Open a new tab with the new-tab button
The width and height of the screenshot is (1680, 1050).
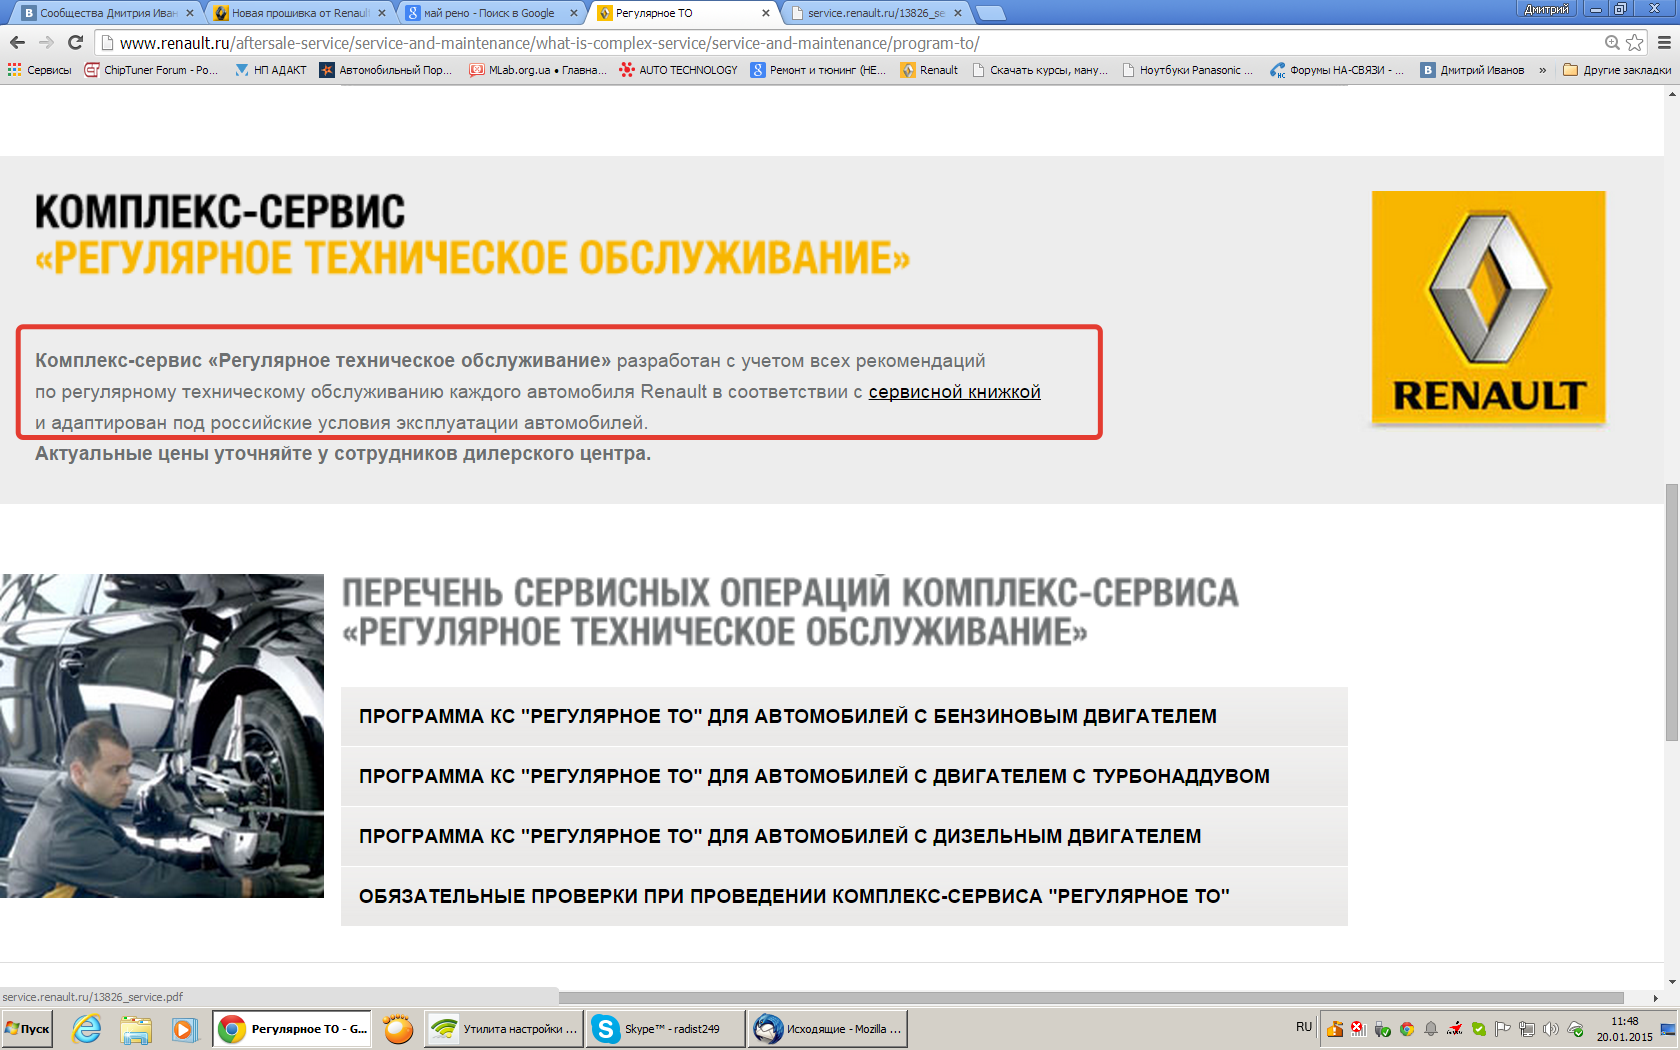click(990, 13)
